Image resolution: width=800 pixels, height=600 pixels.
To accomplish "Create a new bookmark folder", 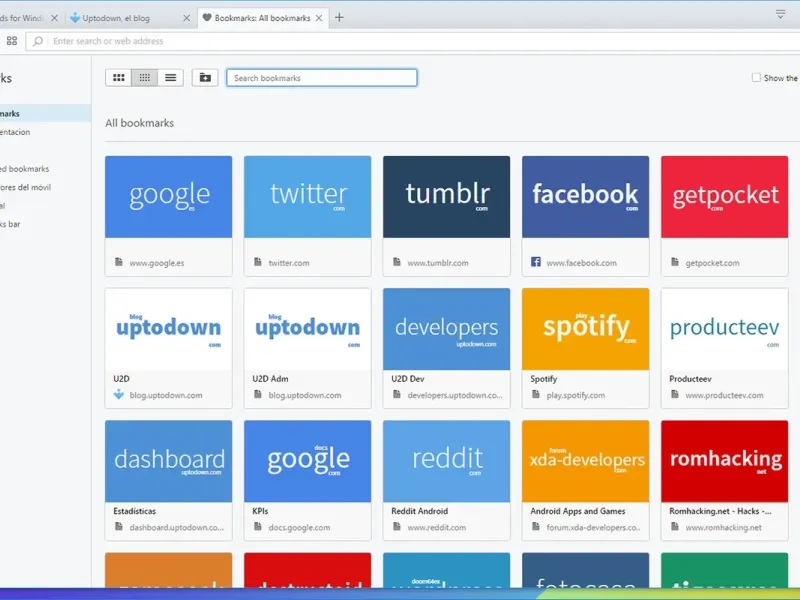I will (205, 78).
